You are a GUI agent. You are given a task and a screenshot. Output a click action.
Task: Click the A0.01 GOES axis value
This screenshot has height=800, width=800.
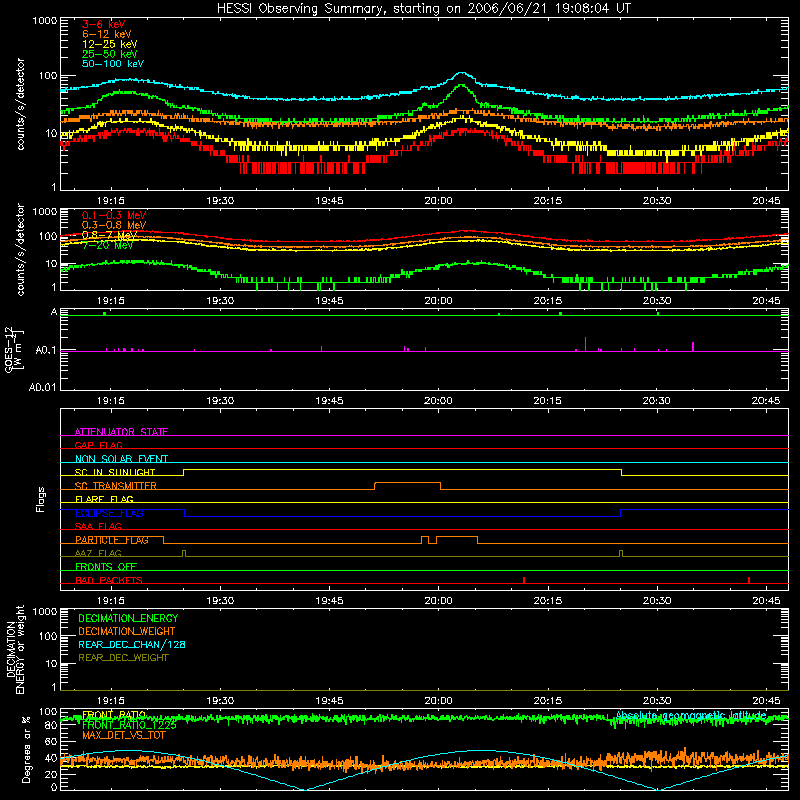coord(43,387)
